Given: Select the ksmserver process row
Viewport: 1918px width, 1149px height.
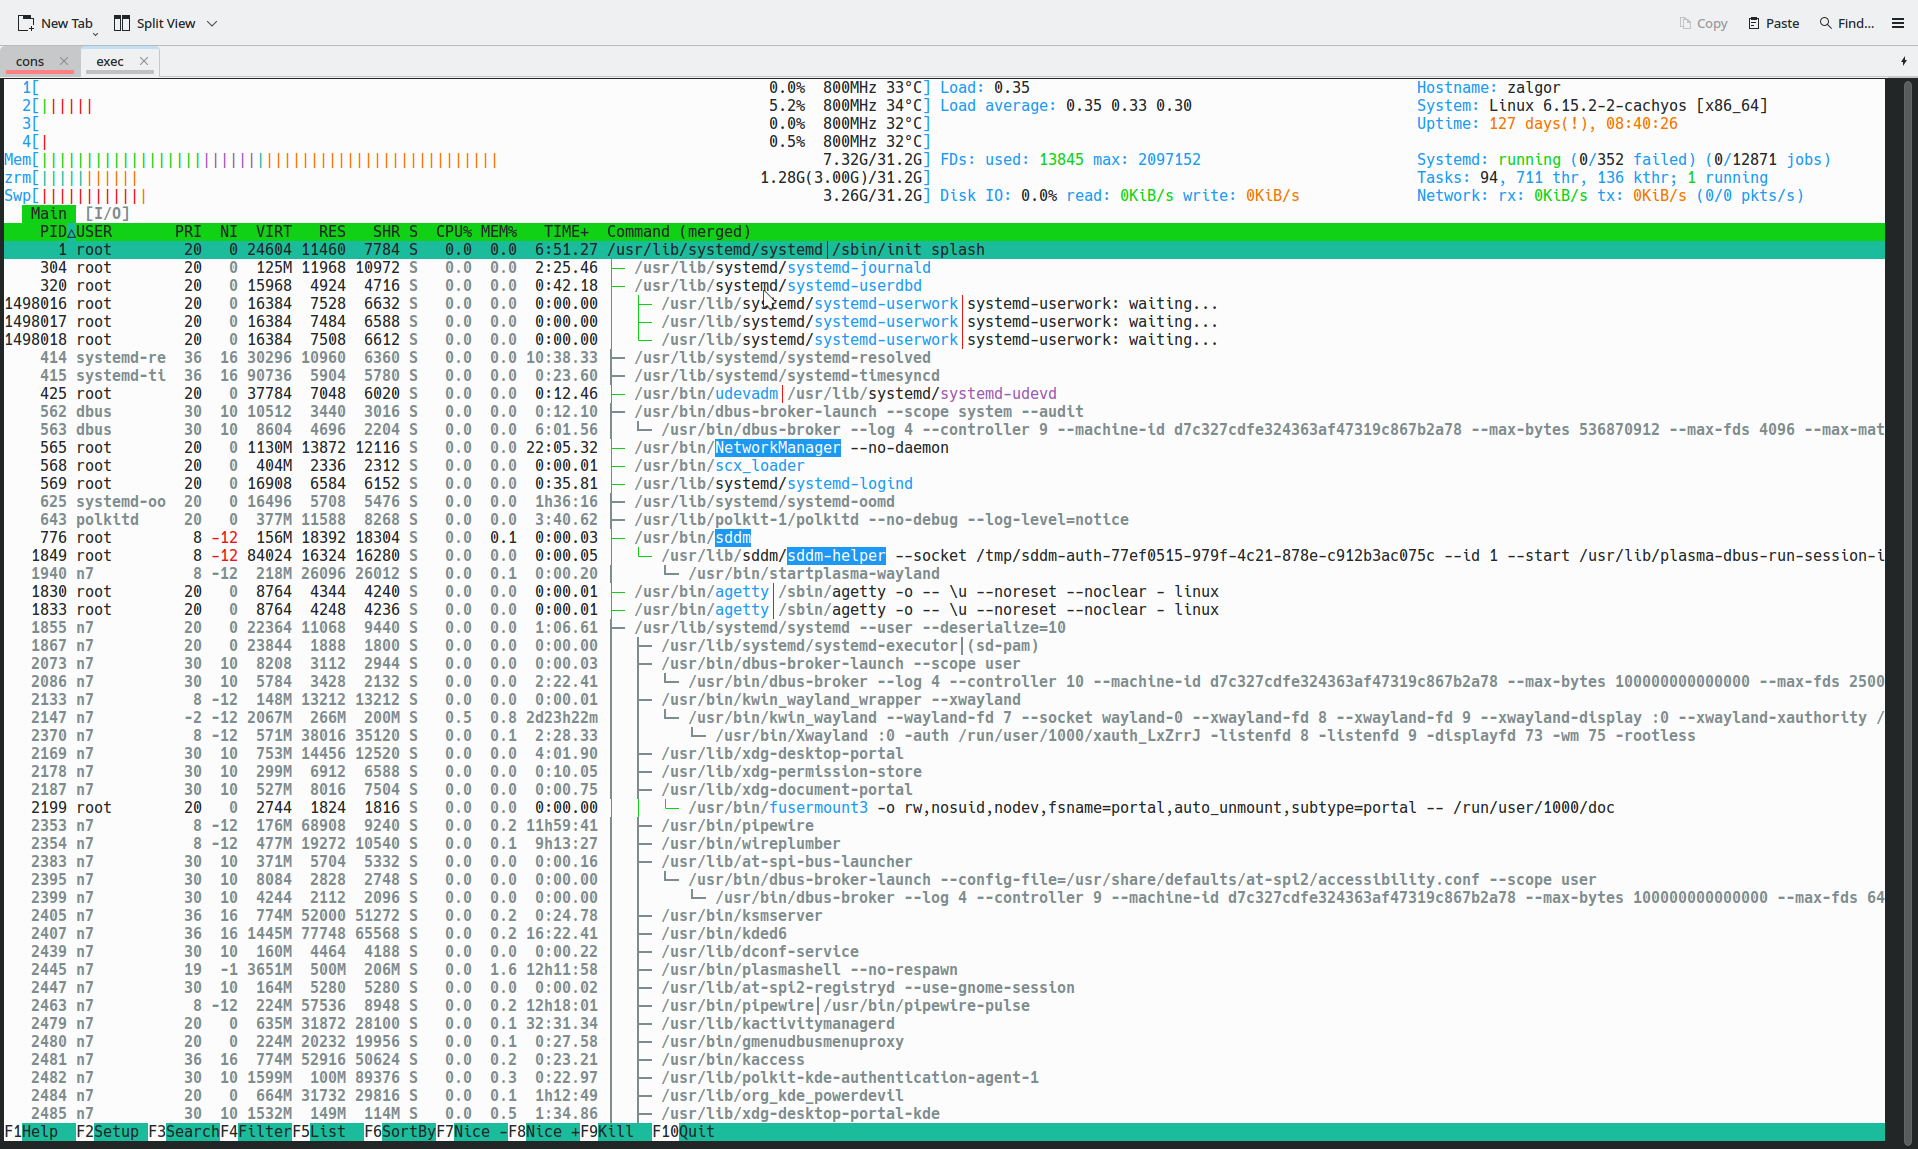Looking at the screenshot, I should (x=944, y=916).
